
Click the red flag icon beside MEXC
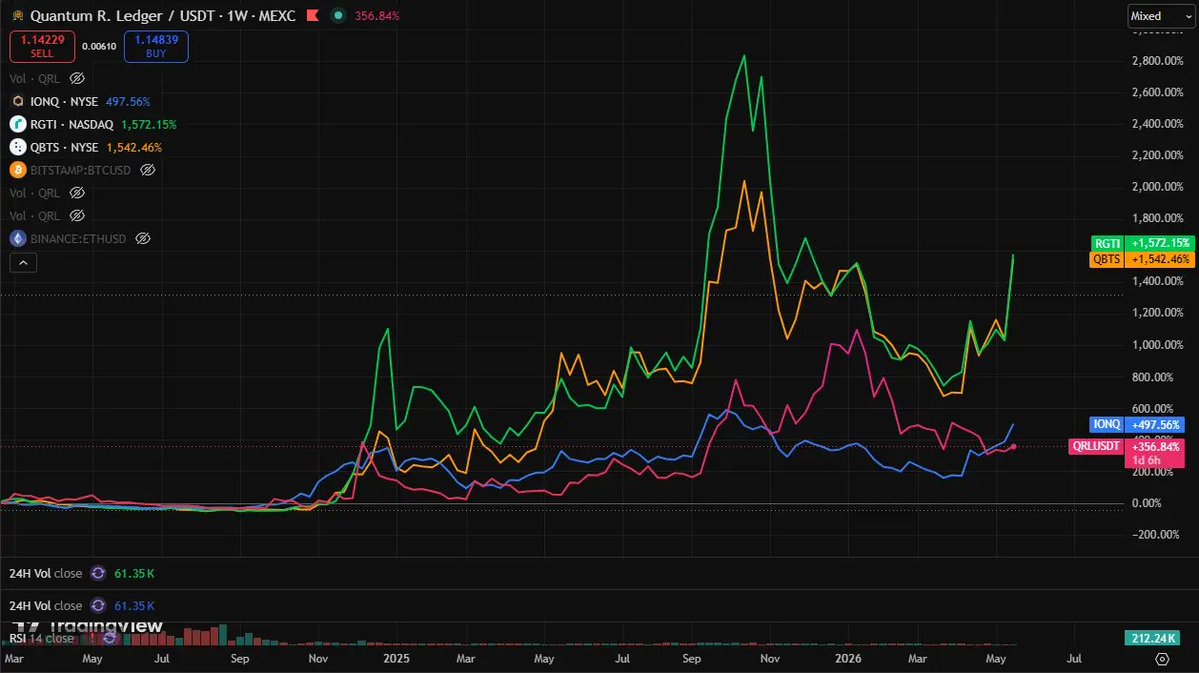[312, 15]
